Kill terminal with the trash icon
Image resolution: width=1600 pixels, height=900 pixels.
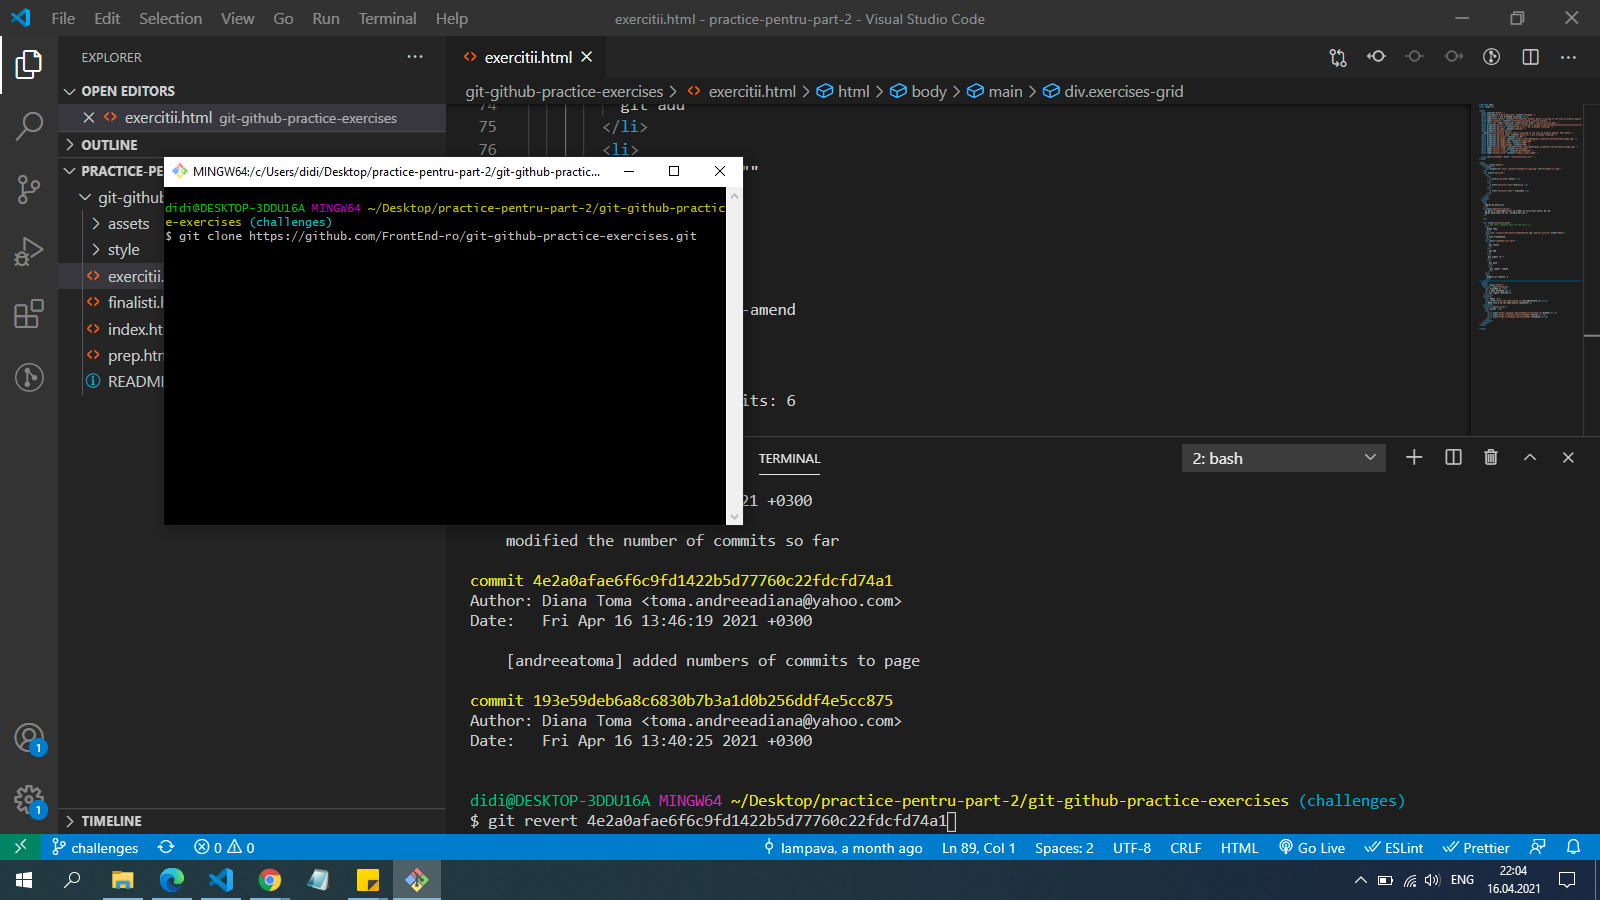click(x=1491, y=457)
